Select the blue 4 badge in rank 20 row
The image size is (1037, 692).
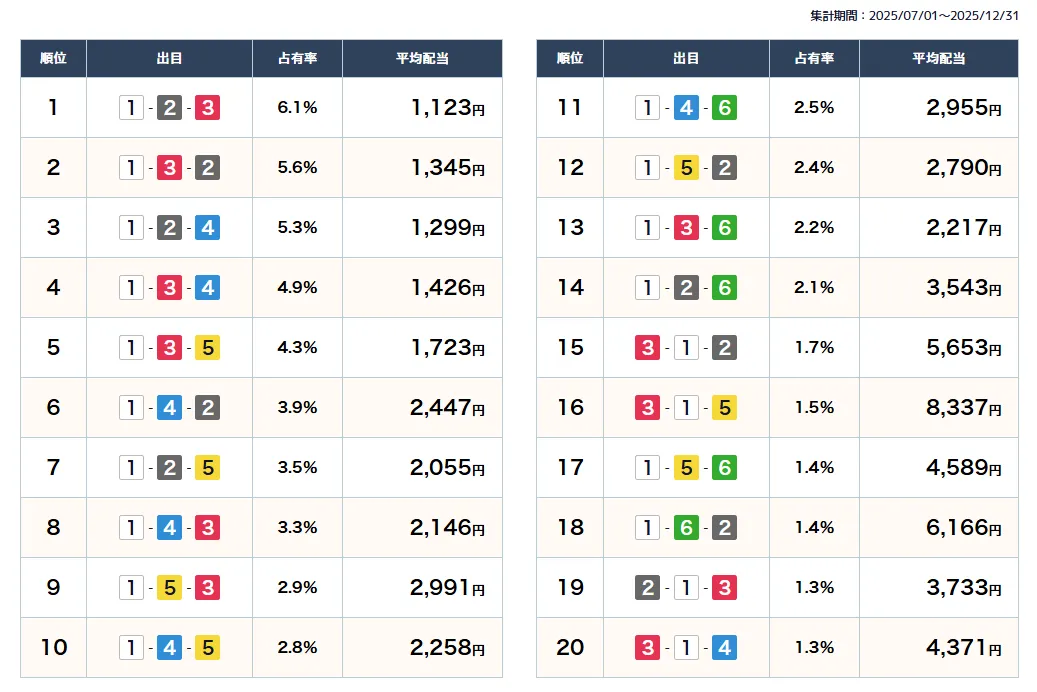724,648
